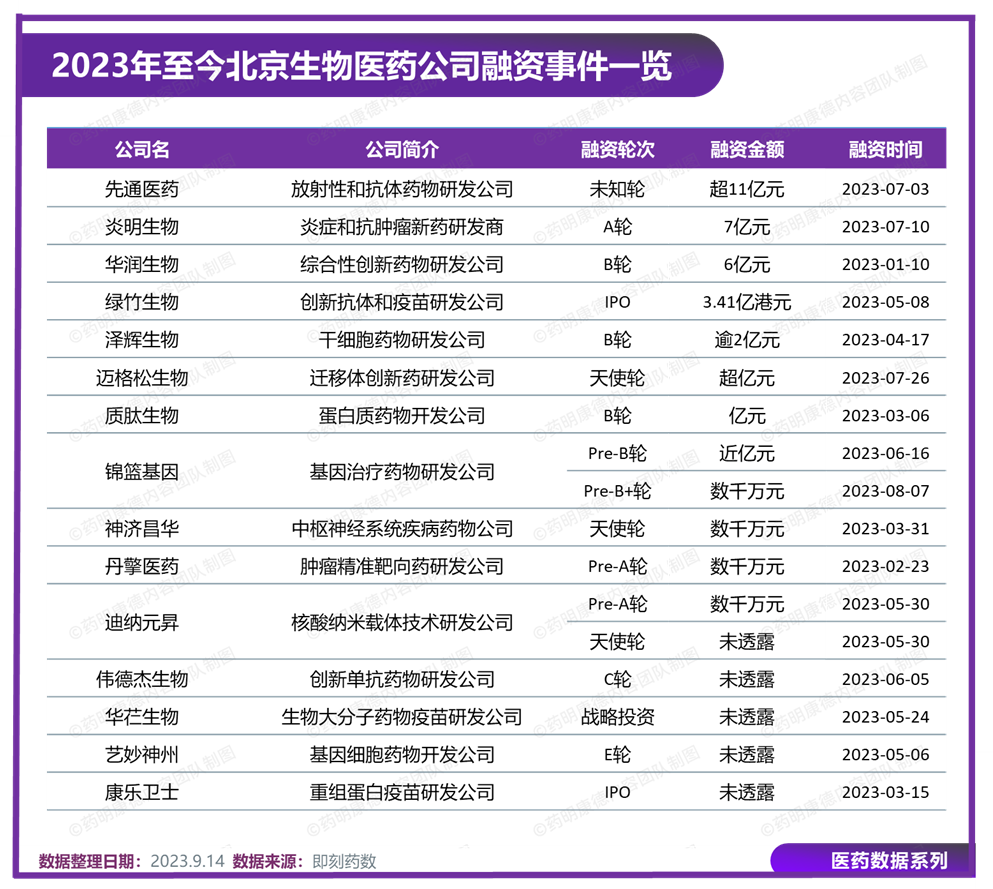Select company name 先通医药

(142, 189)
